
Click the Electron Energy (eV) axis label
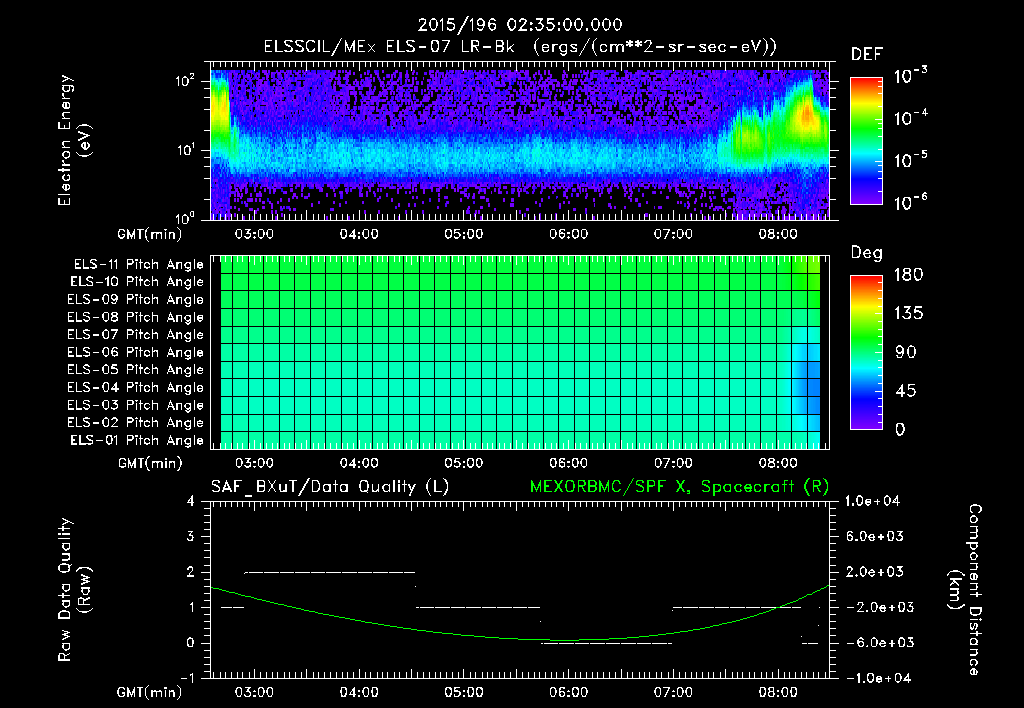click(74, 140)
